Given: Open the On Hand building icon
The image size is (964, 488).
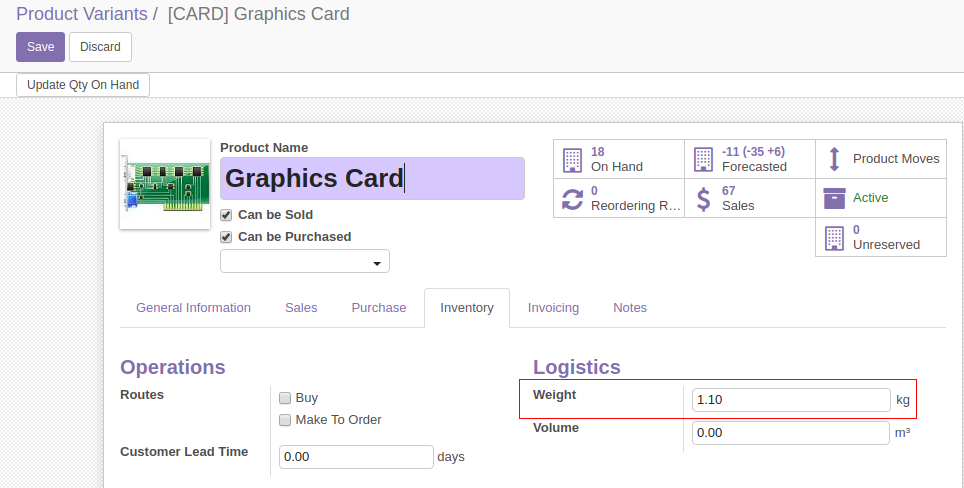Looking at the screenshot, I should coord(572,159).
